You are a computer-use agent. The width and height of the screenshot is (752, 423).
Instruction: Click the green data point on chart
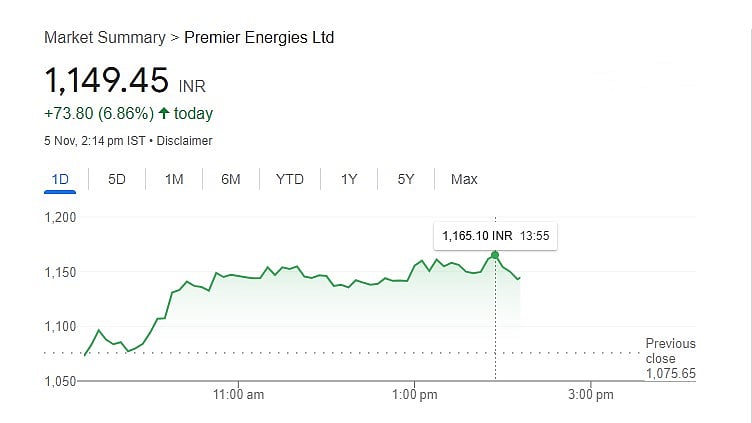point(495,255)
